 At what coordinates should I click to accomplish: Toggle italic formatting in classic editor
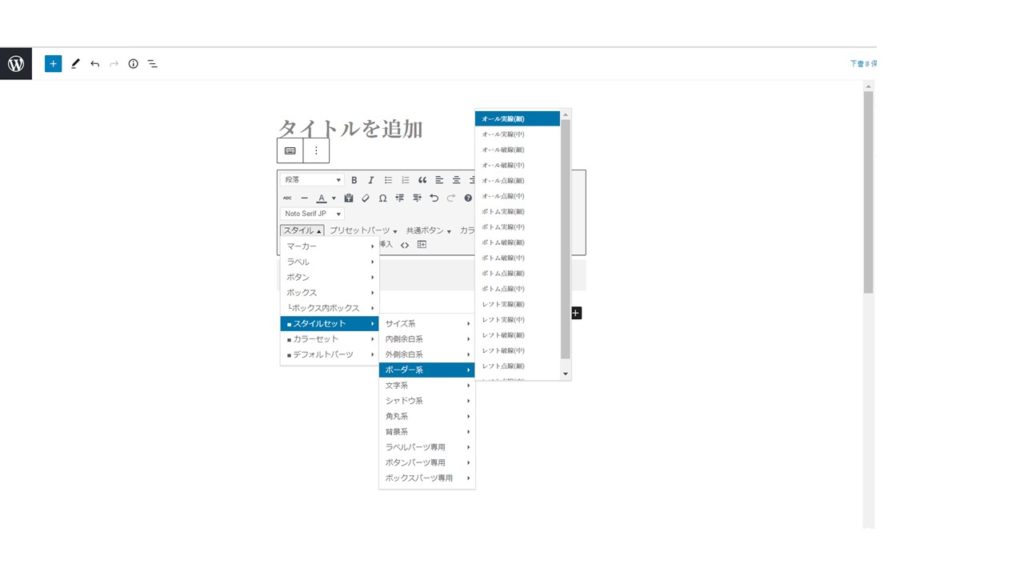pos(371,180)
